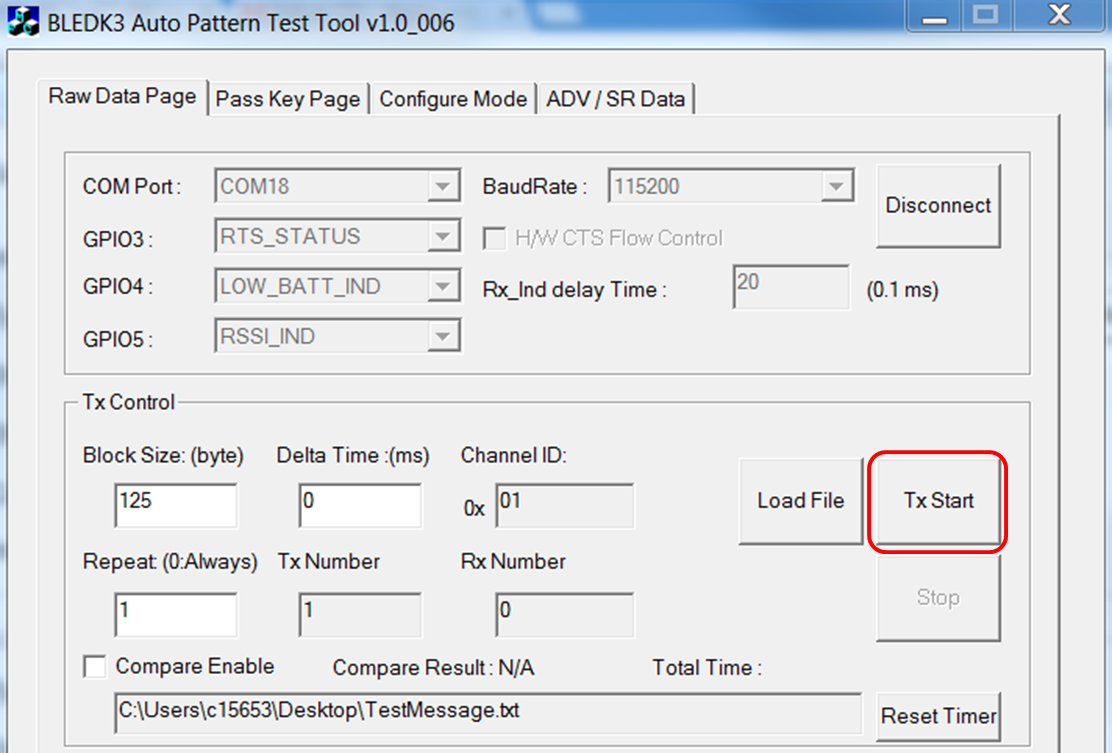Toggle H/W CTS Flow Control checkbox

[494, 238]
